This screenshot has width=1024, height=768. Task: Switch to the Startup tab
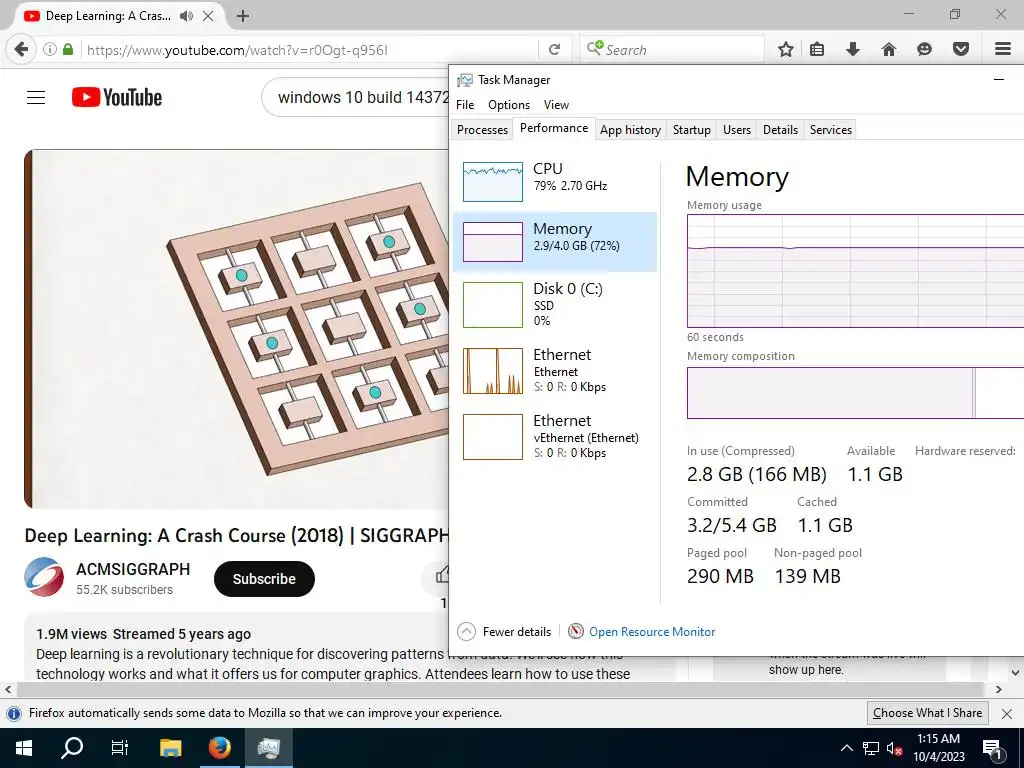[x=692, y=129]
